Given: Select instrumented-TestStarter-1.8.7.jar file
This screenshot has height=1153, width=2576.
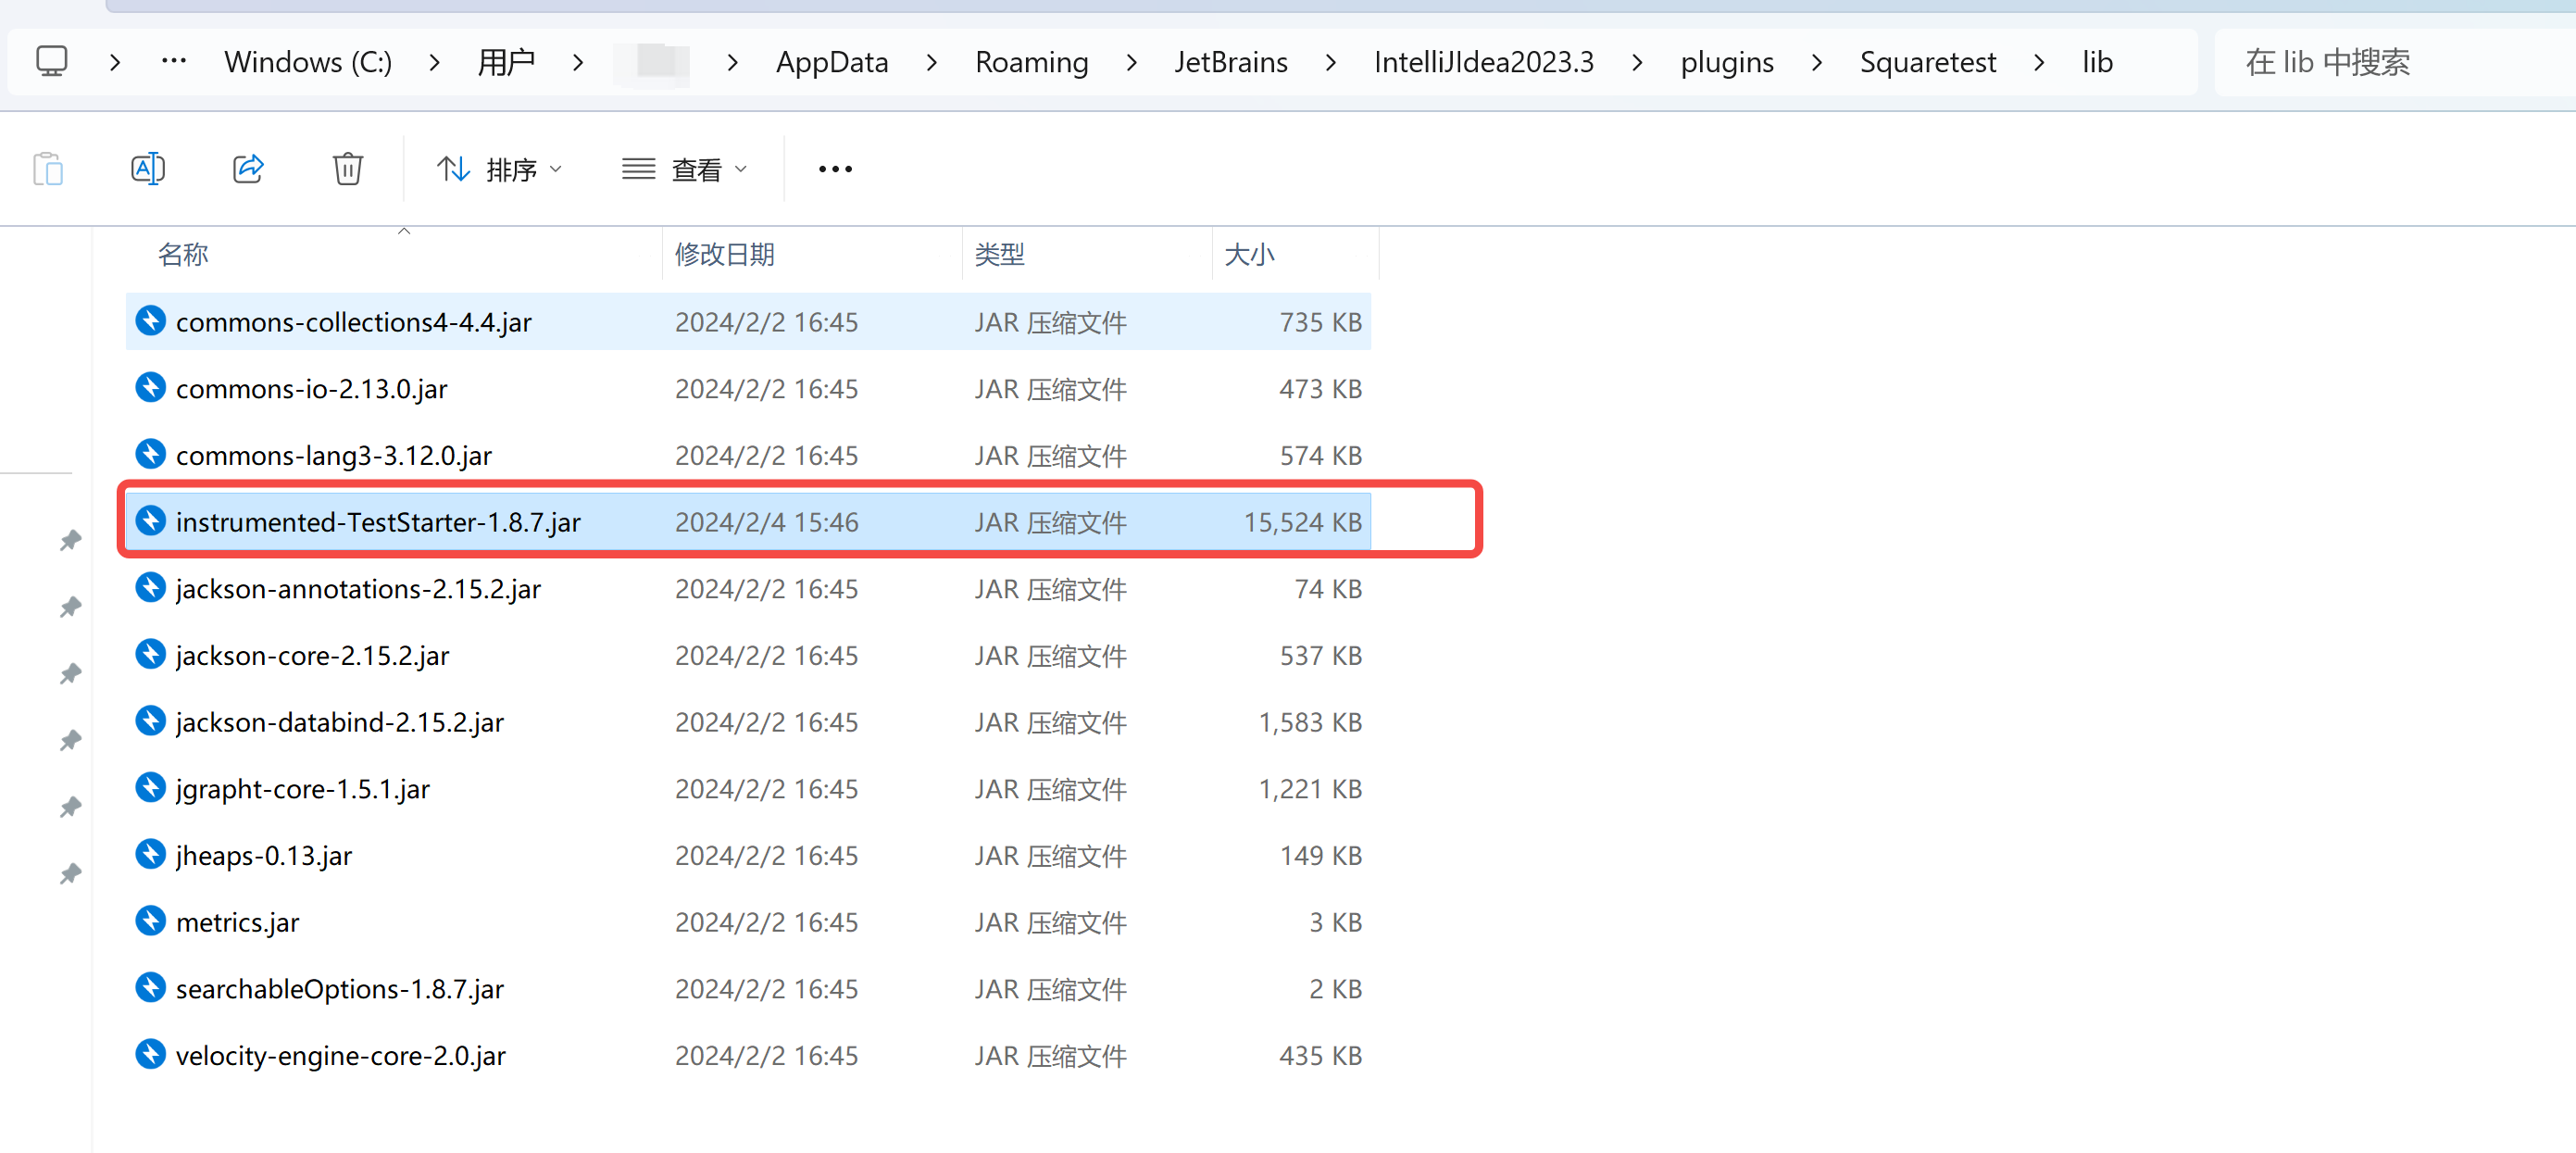Looking at the screenshot, I should click(748, 522).
